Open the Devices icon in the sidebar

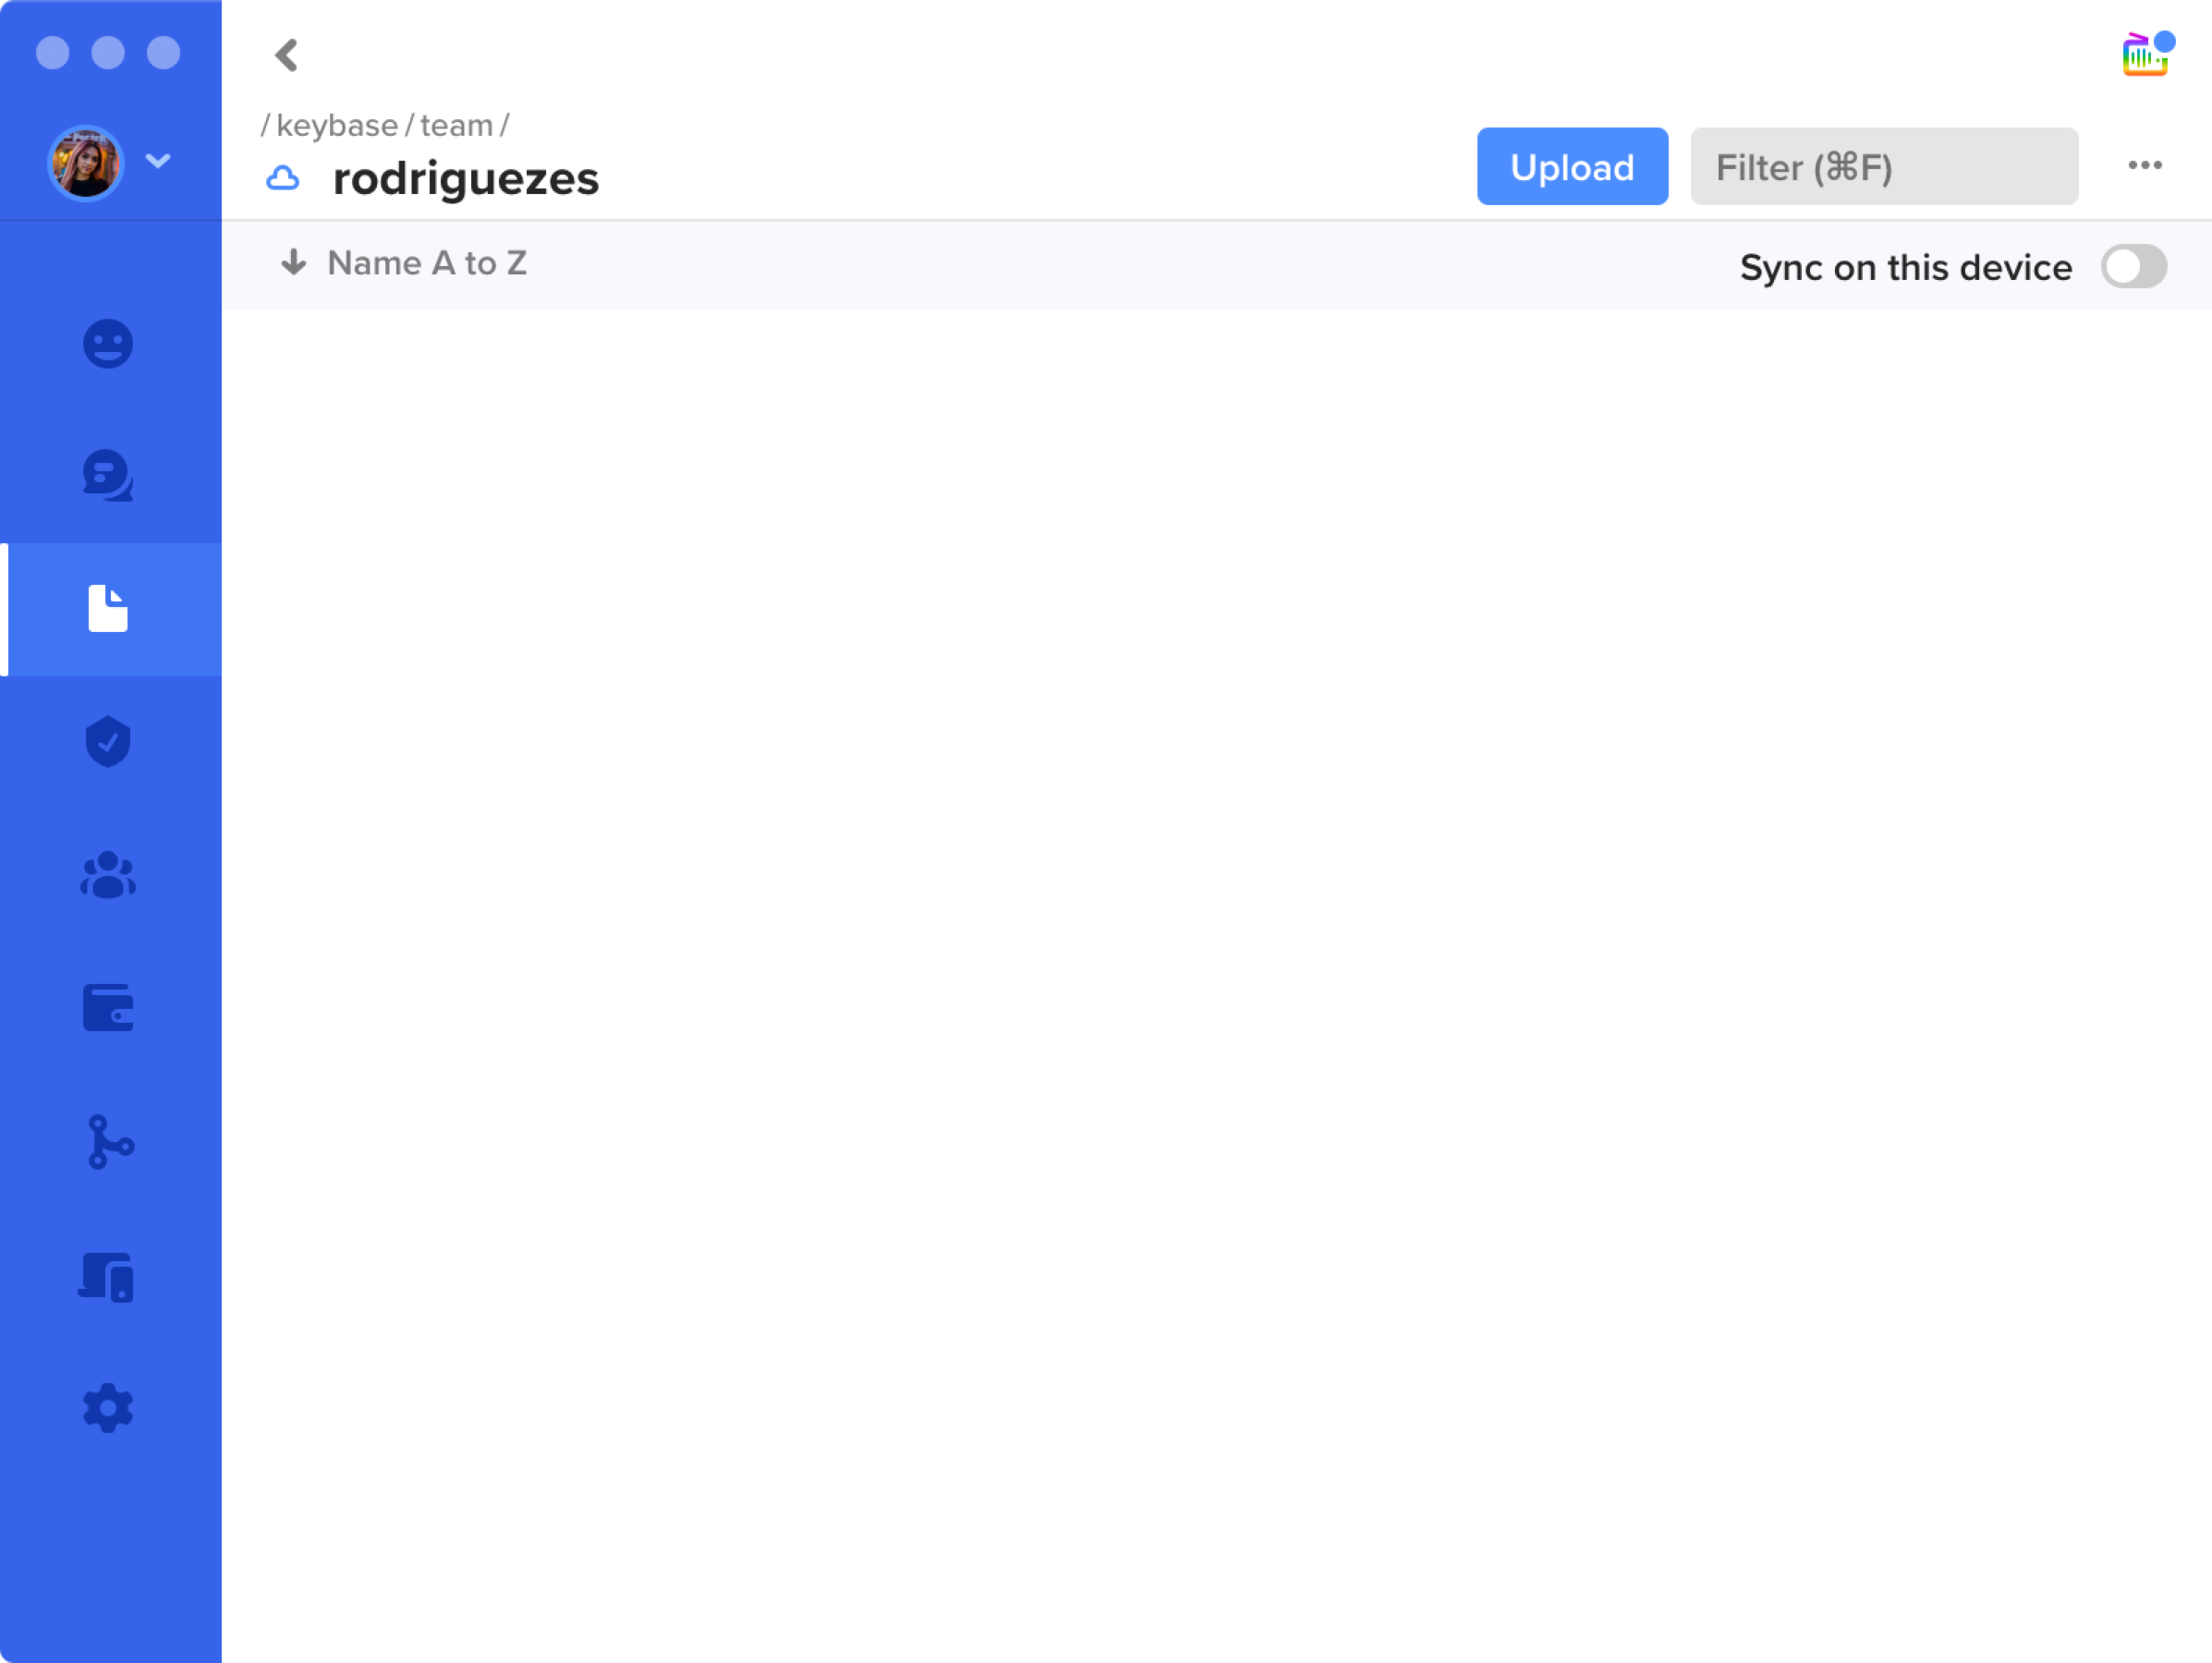pyautogui.click(x=108, y=1275)
